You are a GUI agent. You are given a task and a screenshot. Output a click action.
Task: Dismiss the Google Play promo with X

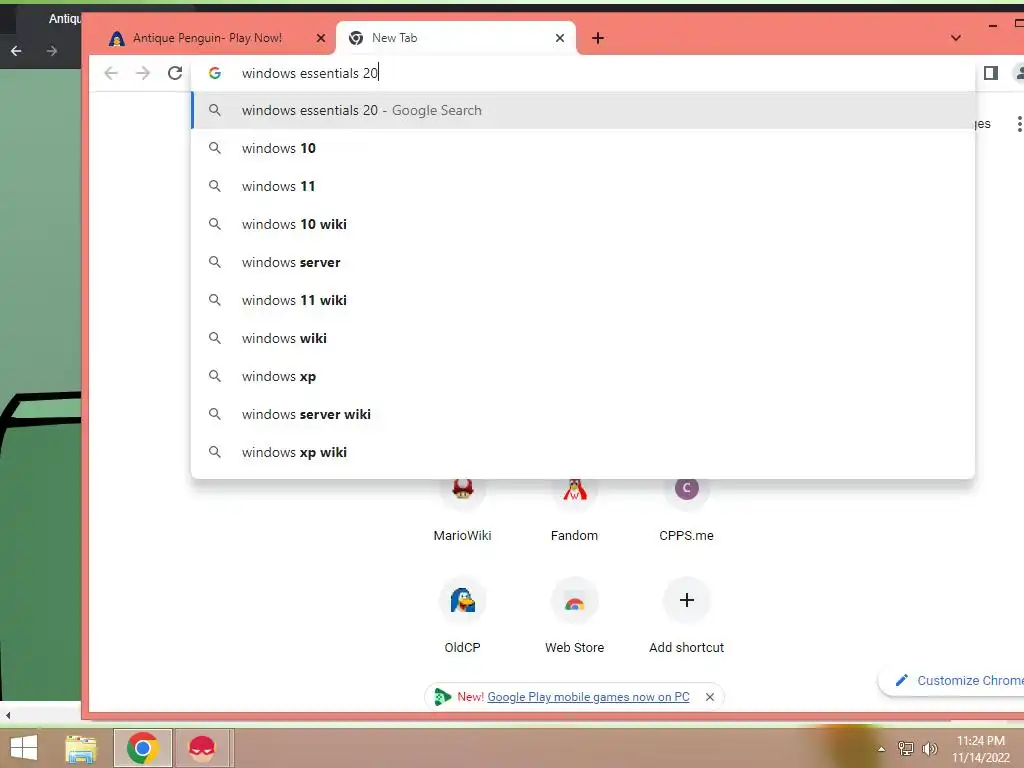710,697
